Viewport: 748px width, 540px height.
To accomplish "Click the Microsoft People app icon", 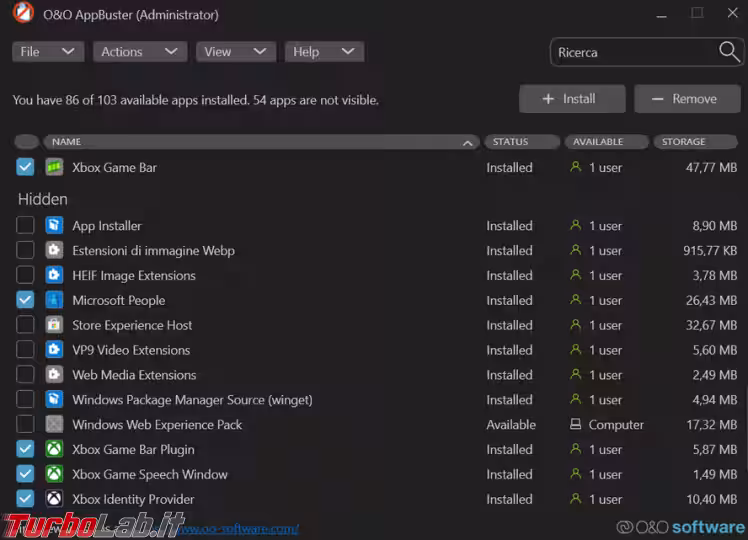I will (x=54, y=300).
